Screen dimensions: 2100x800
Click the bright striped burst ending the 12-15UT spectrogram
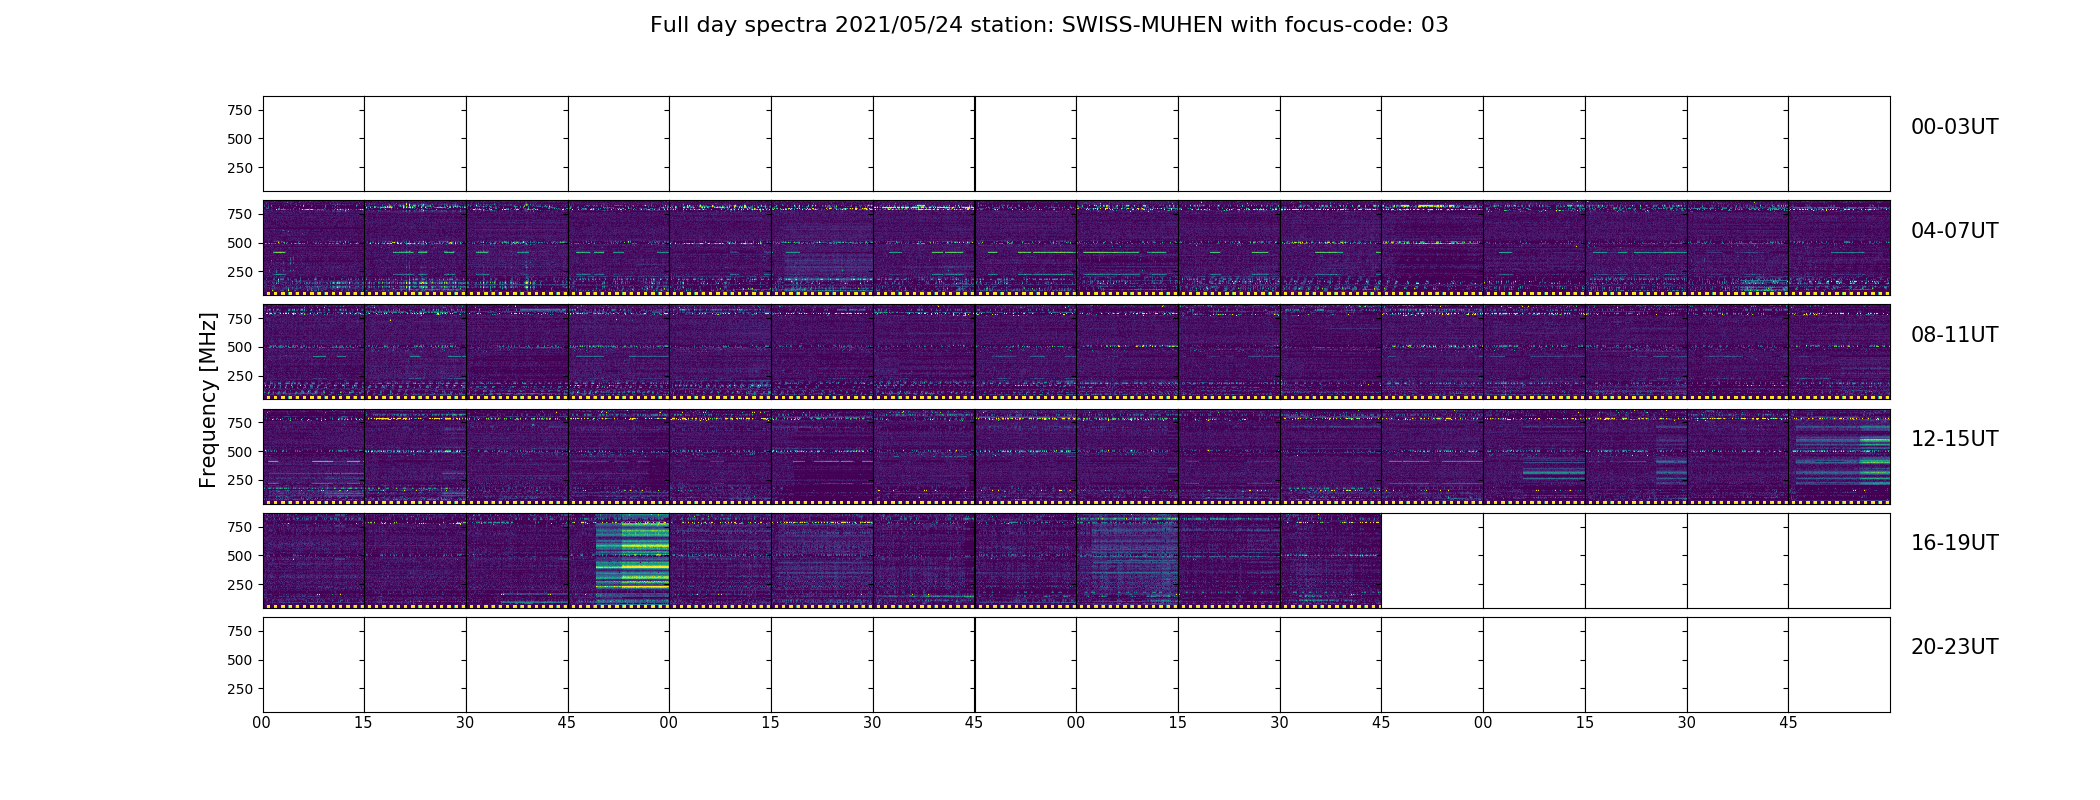[1842, 455]
